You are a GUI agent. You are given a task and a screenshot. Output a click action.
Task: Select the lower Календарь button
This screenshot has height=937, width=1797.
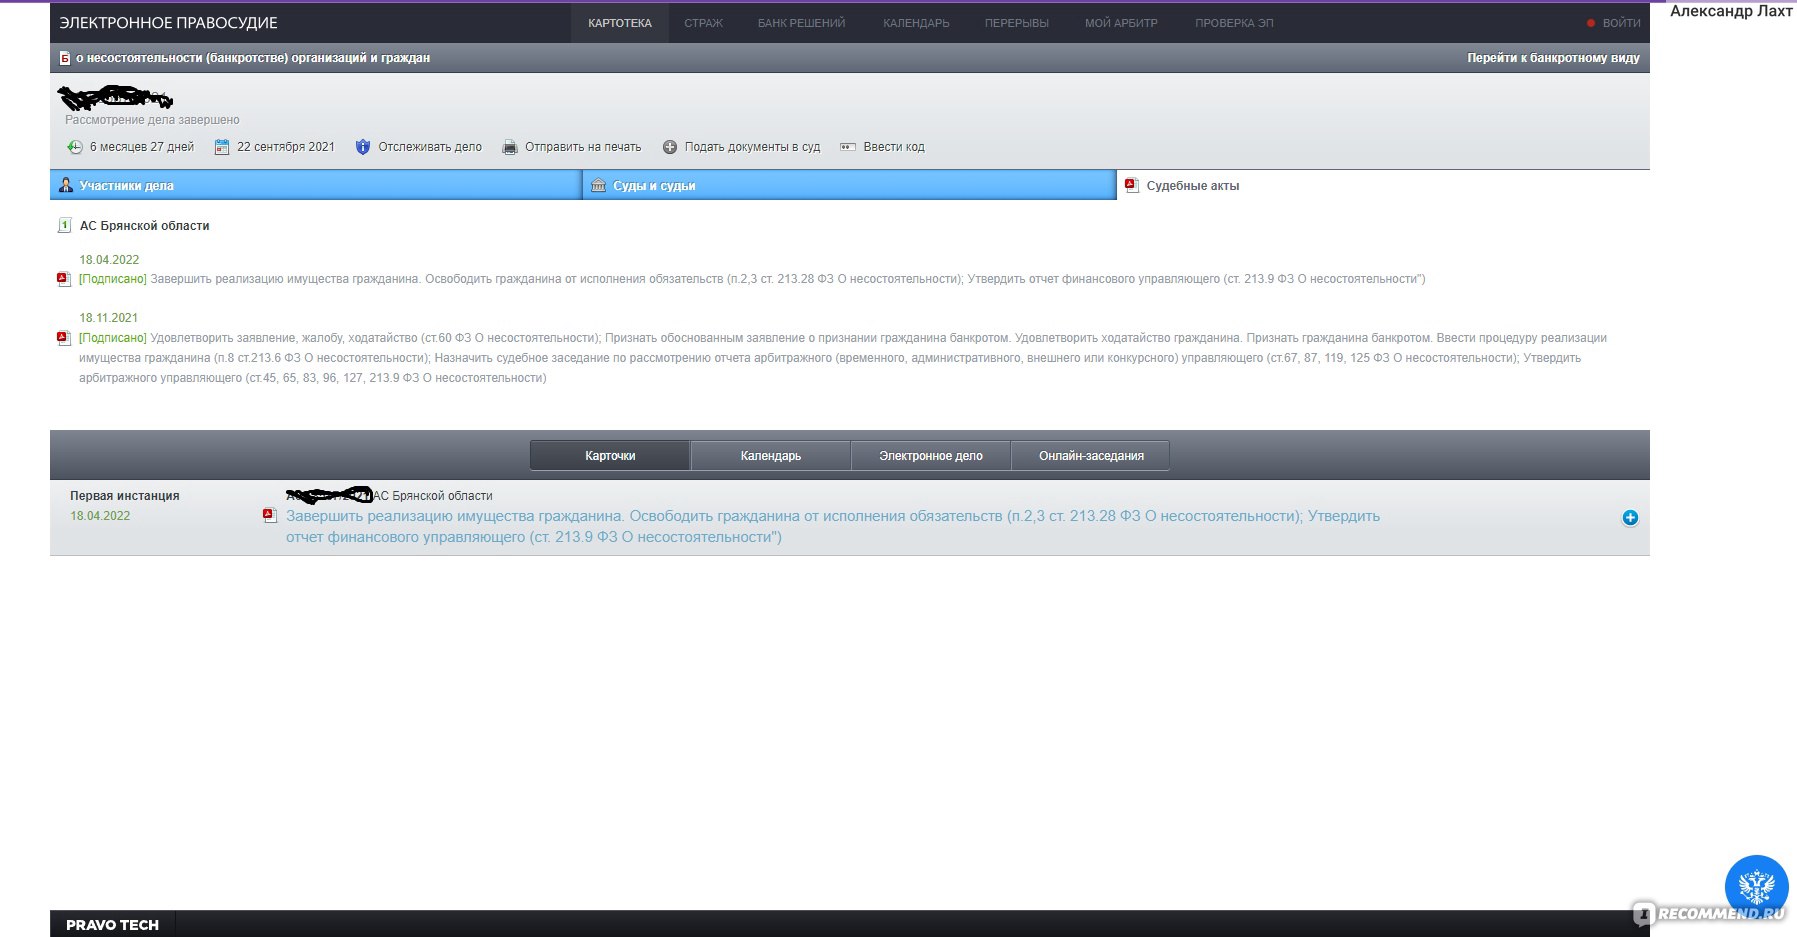[770, 456]
